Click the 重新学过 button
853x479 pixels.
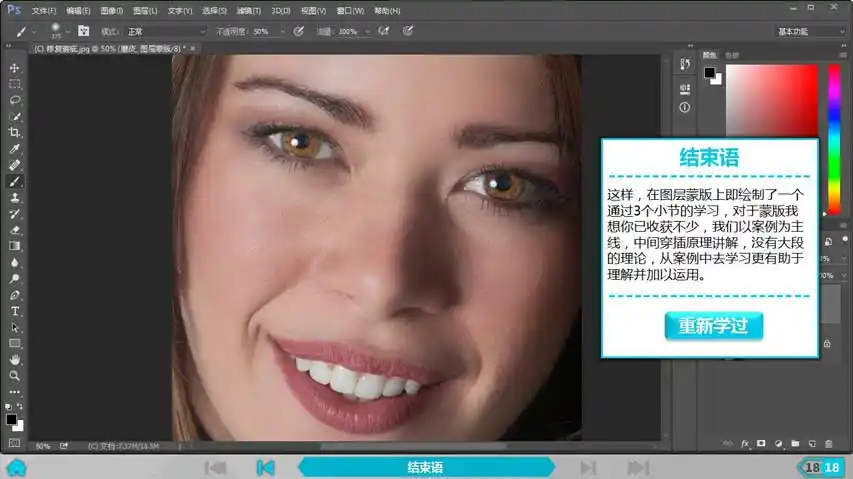[713, 326]
